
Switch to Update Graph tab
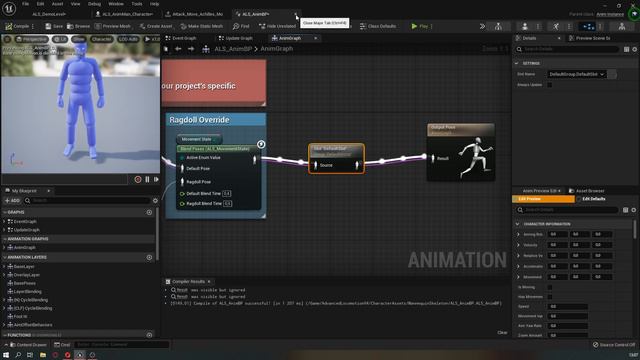[x=236, y=38]
